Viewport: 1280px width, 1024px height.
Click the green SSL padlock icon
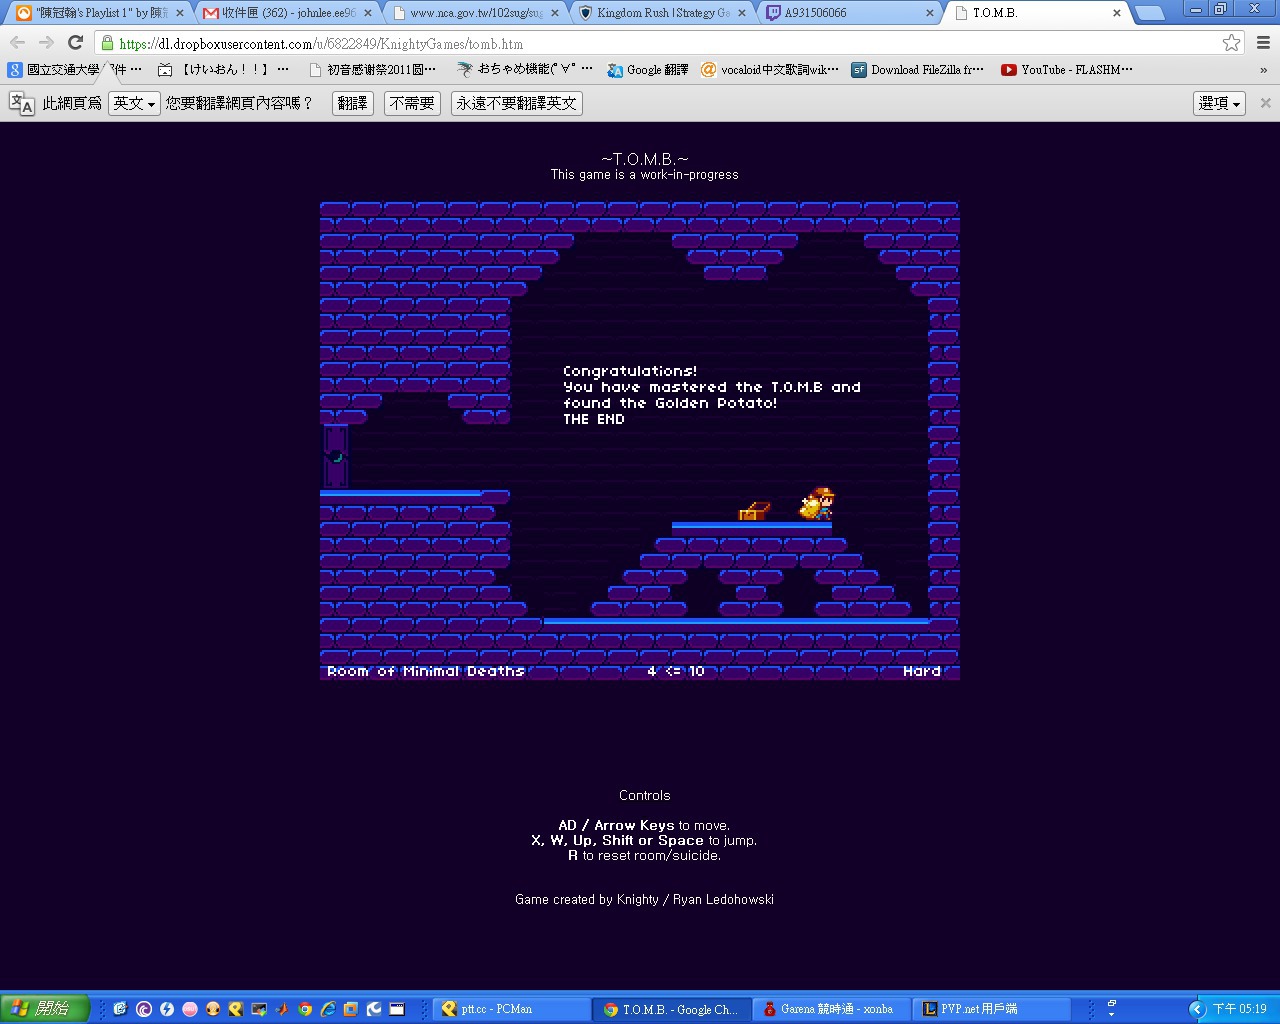tap(107, 43)
